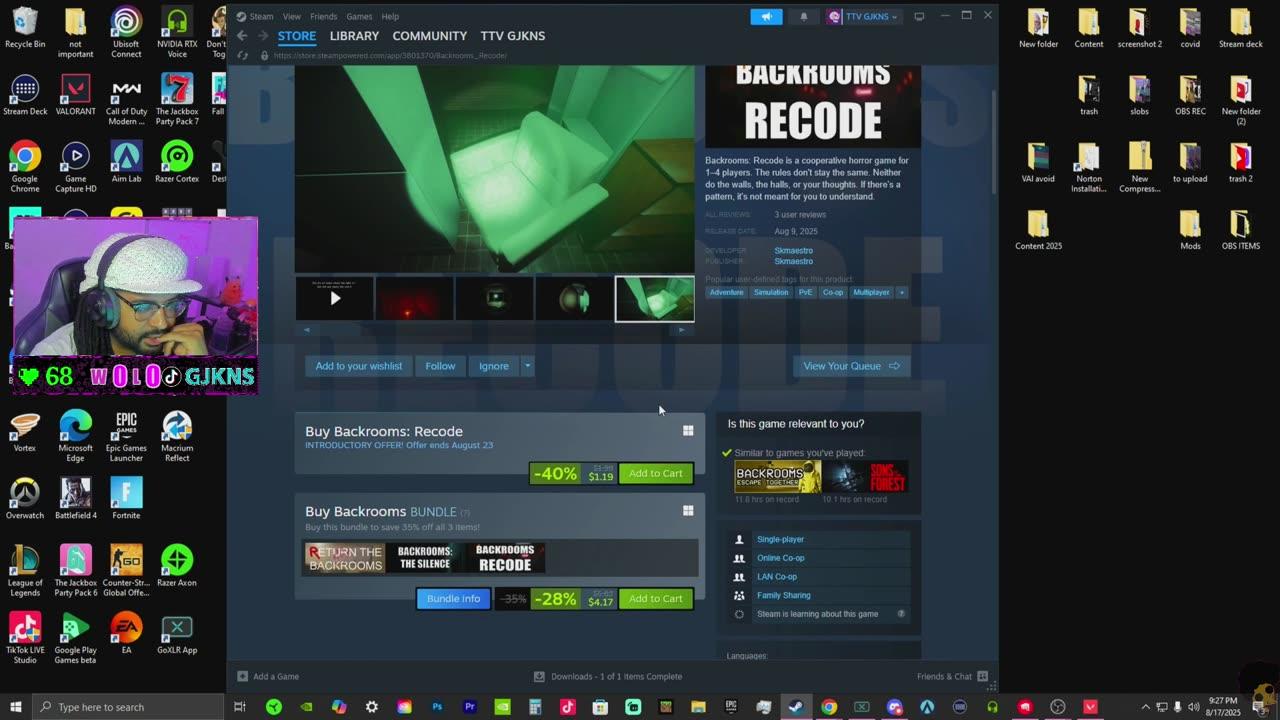Open the dropdown arrow beside Ignore
Screen dimensions: 1280x720
pos(527,366)
